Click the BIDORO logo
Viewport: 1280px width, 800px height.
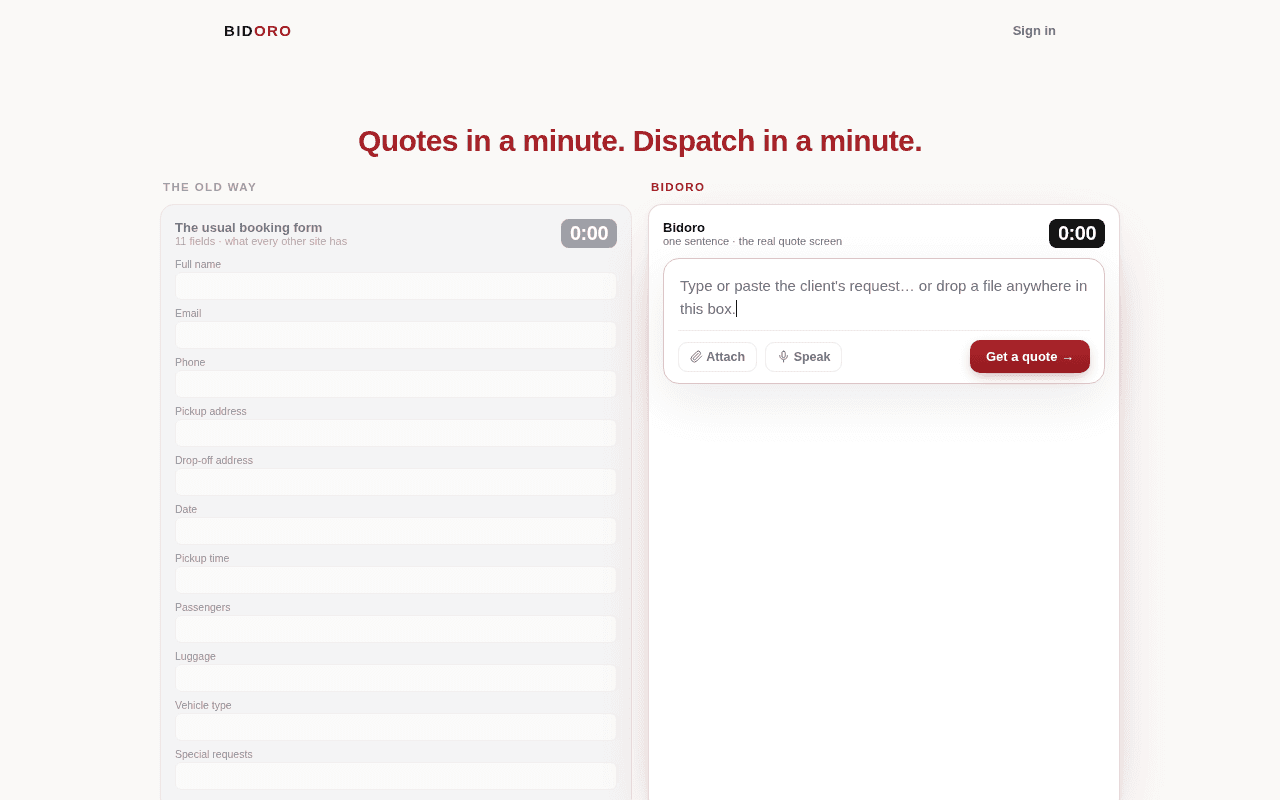[x=258, y=31]
